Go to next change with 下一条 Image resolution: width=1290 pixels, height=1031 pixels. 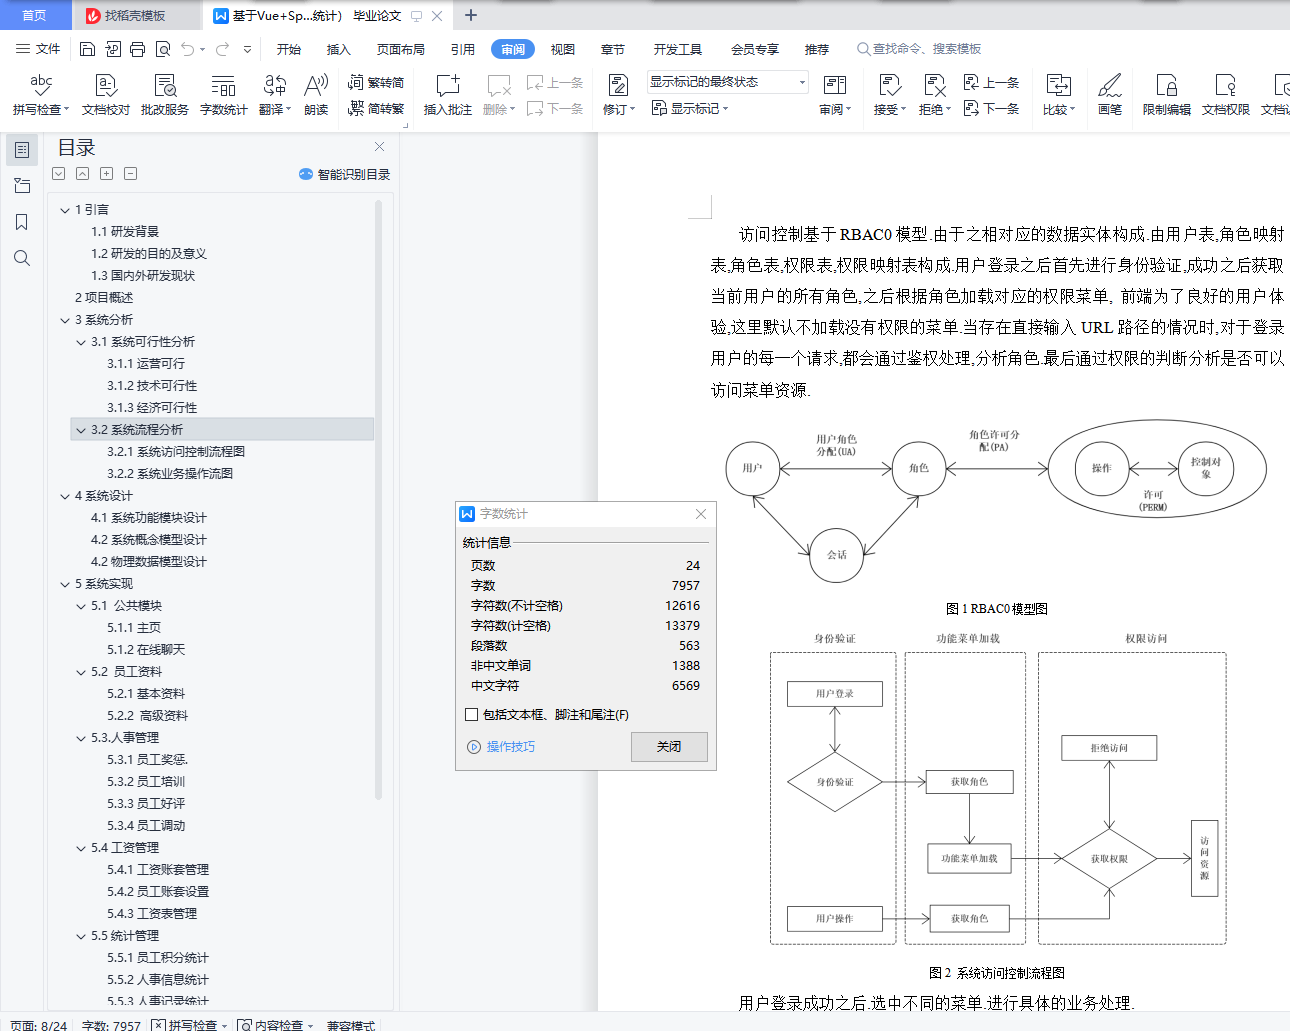pyautogui.click(x=991, y=108)
